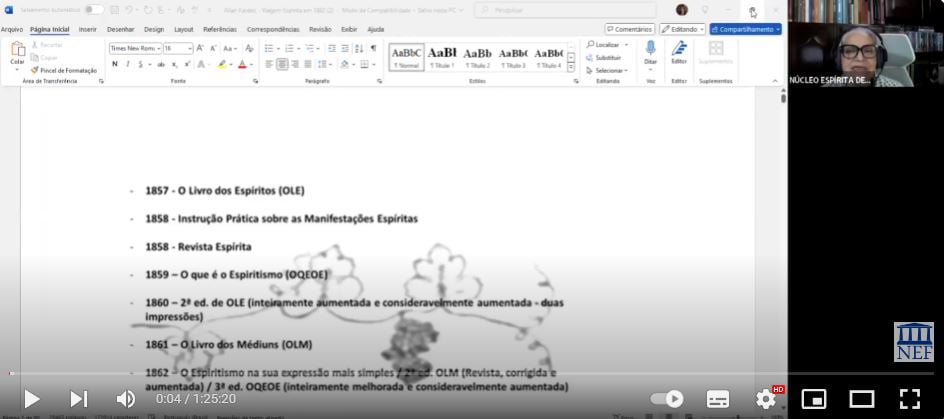Toggle show paragraph marks ¶
Viewport: 944px width, 419px height.
pos(373,48)
